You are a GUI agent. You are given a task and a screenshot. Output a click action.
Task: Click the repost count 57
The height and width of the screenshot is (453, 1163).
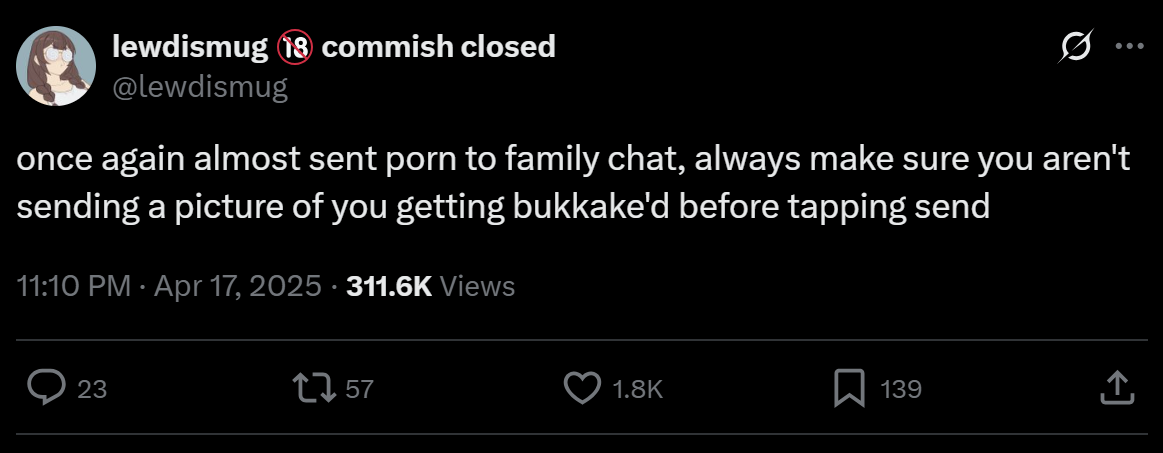[359, 388]
